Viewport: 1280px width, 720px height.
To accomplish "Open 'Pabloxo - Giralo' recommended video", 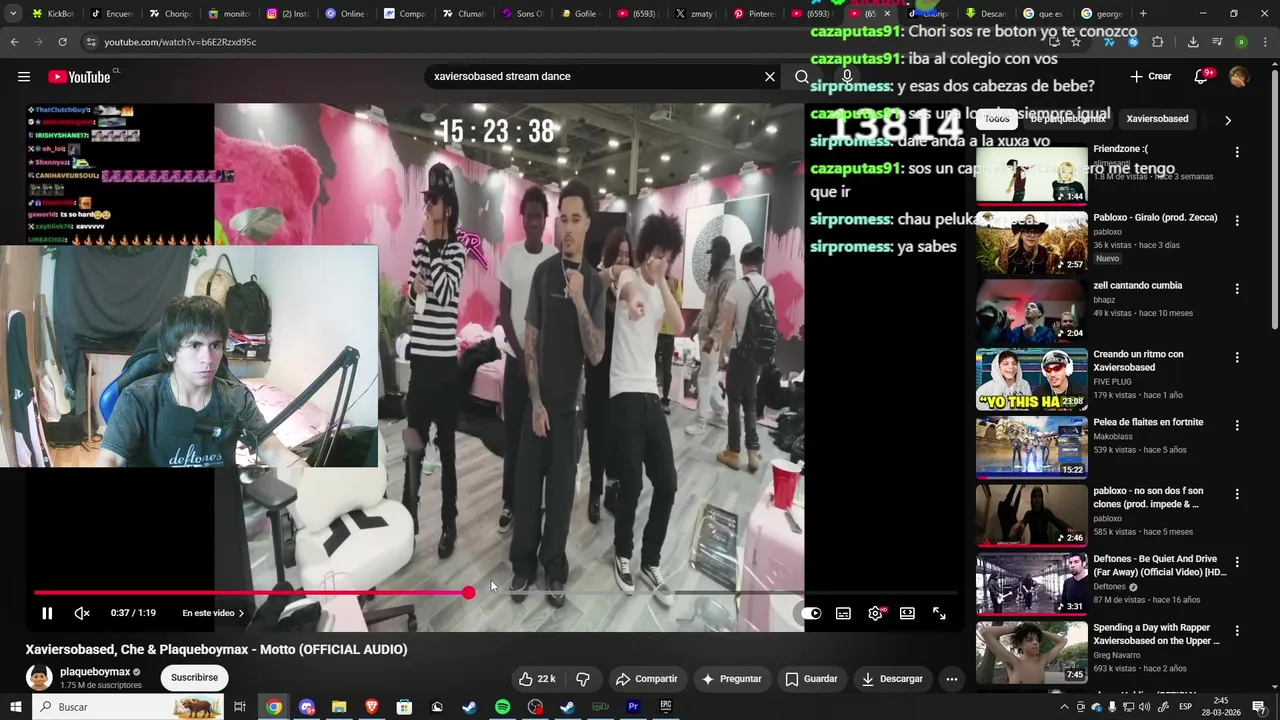I will point(1031,243).
